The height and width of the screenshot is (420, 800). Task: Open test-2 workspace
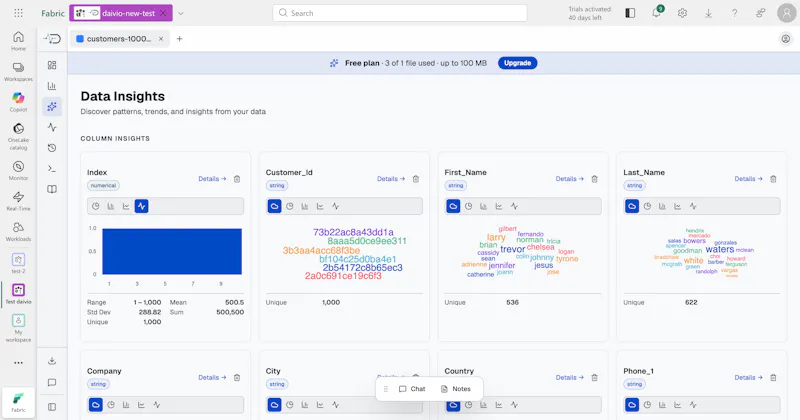coord(18,263)
